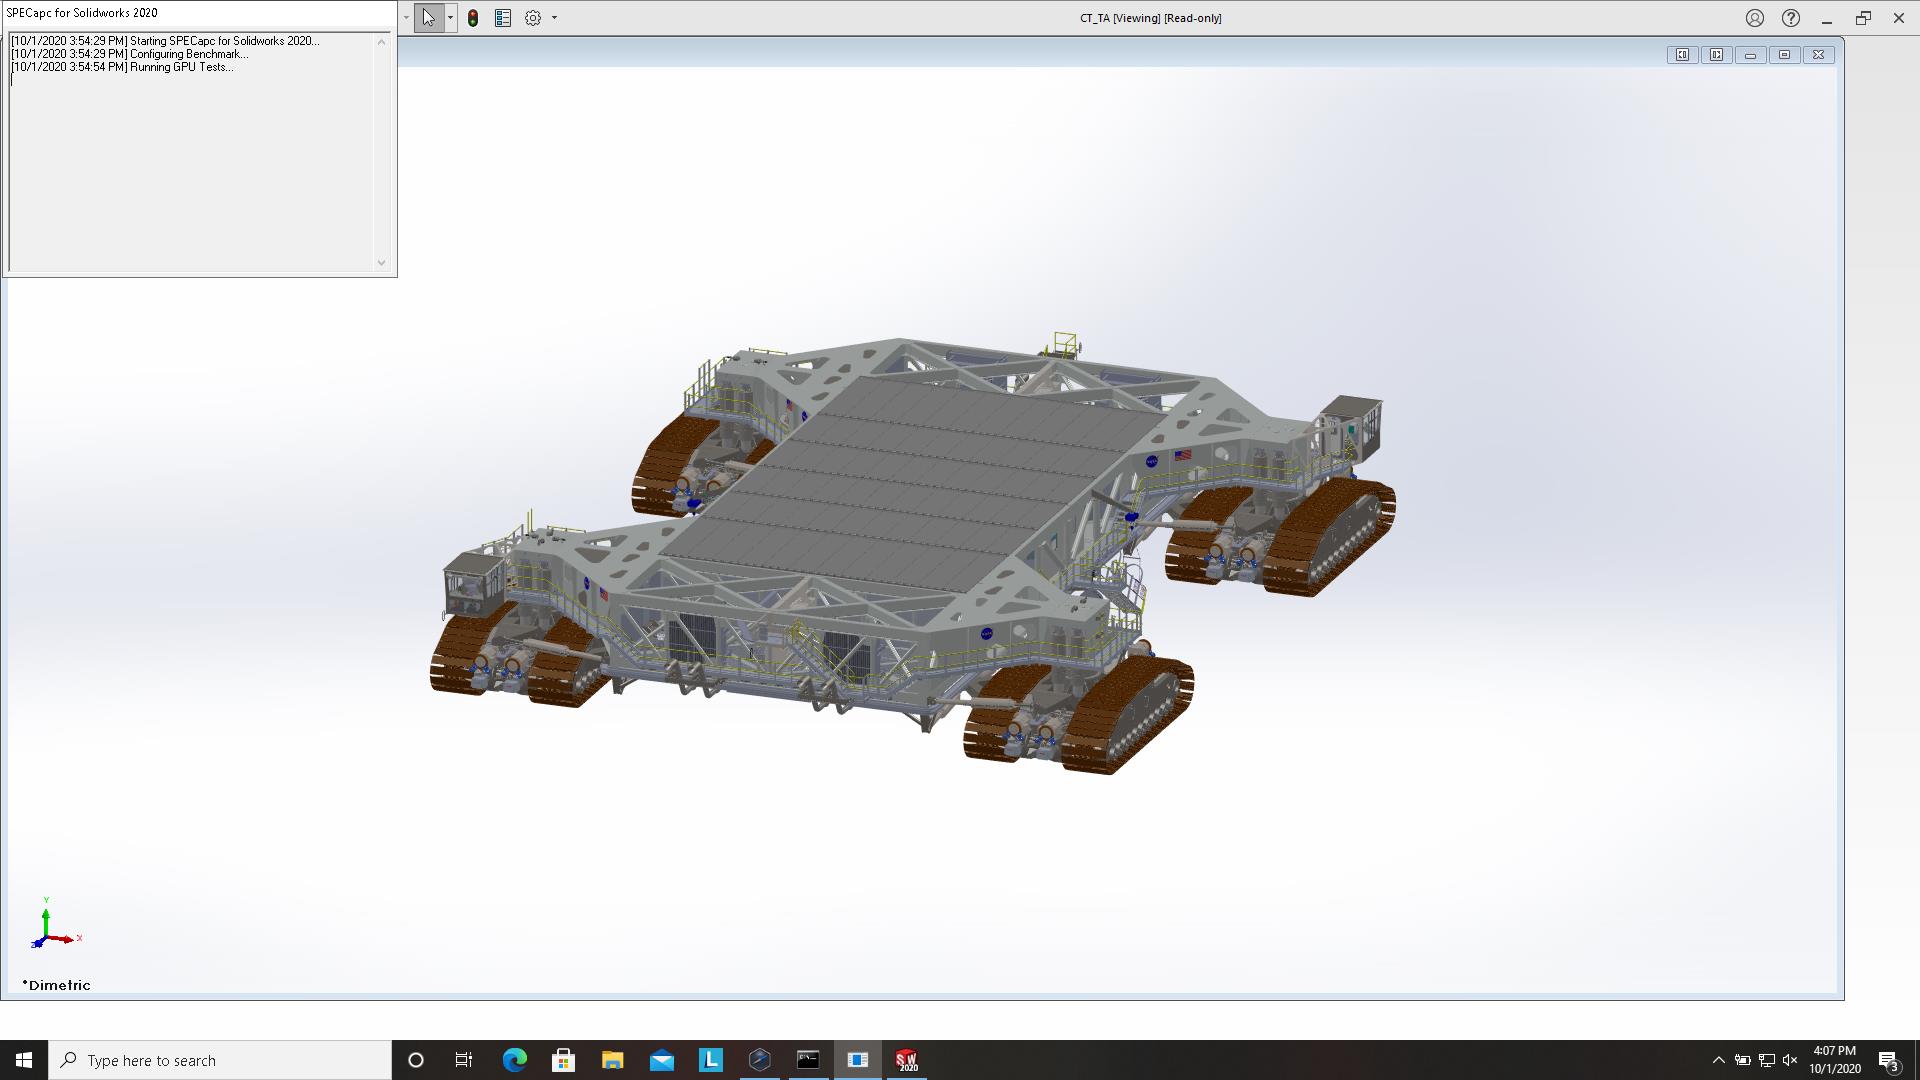1920x1080 pixels.
Task: Open Mail app from taskbar
Action: tap(661, 1060)
